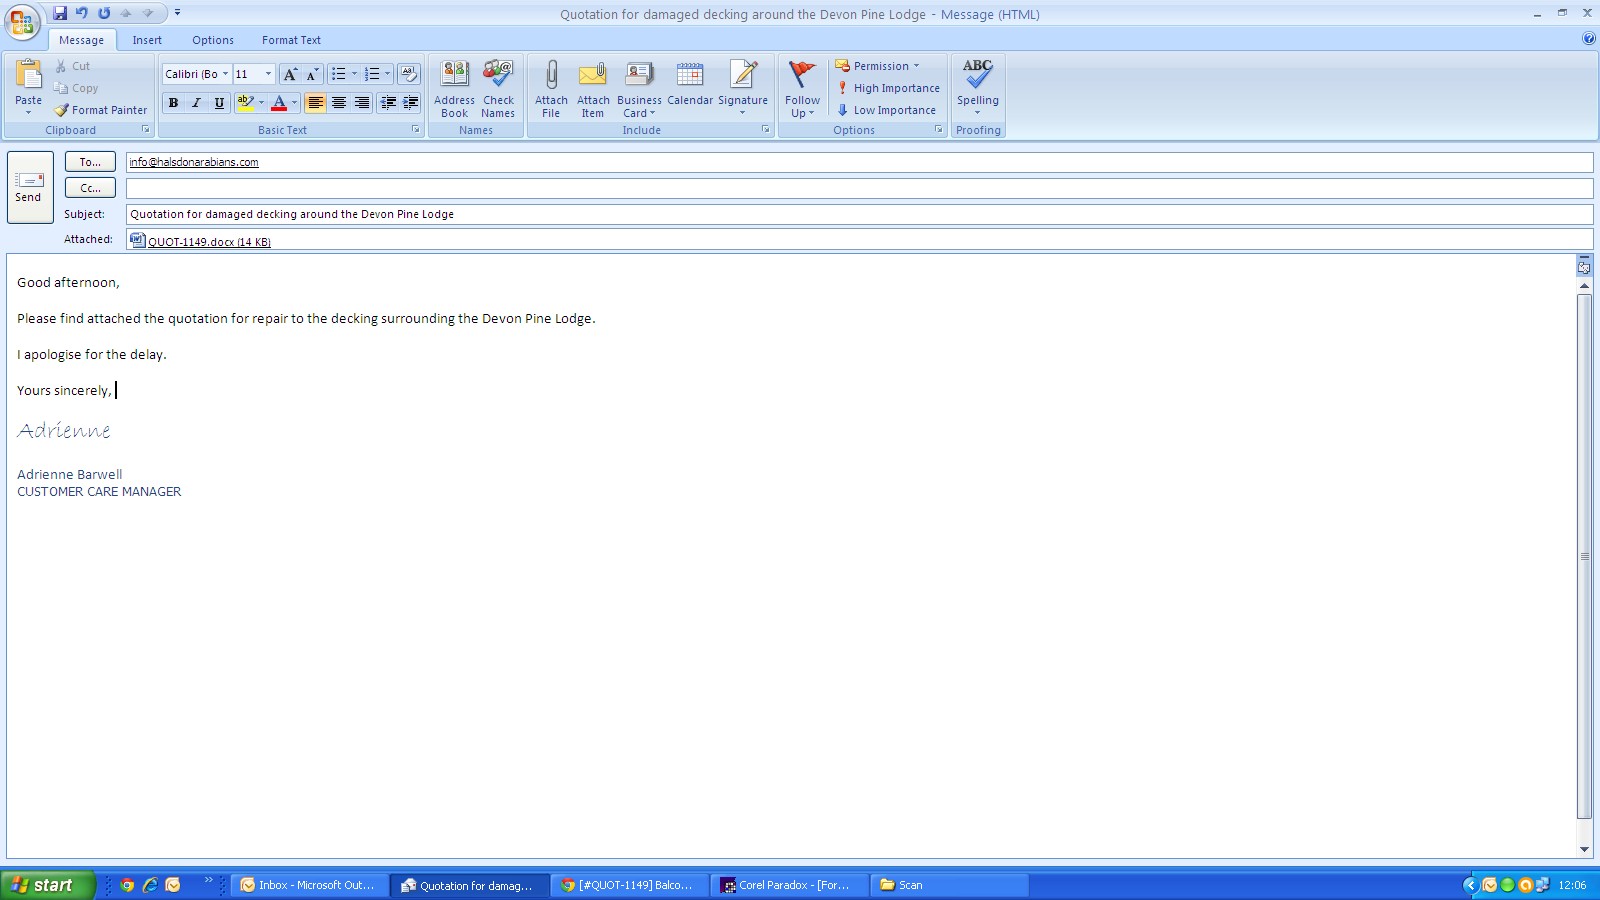Open the Address Book
The height and width of the screenshot is (900, 1600).
coord(455,89)
